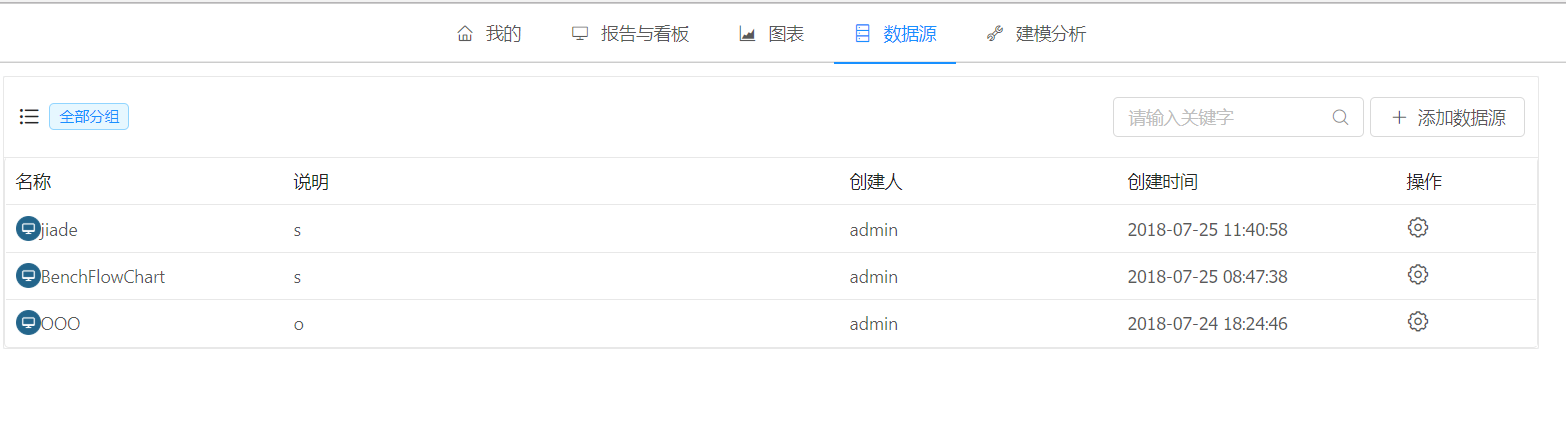The height and width of the screenshot is (424, 1566).
Task: Open the jiade data source name
Action: point(59,230)
